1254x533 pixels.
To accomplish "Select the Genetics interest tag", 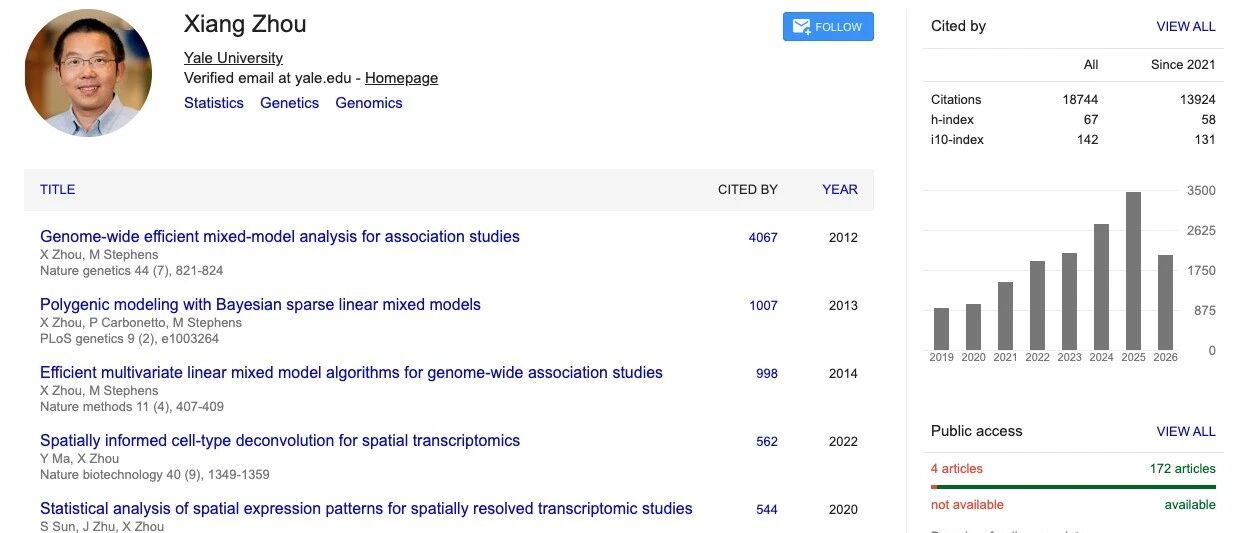I will tap(289, 103).
